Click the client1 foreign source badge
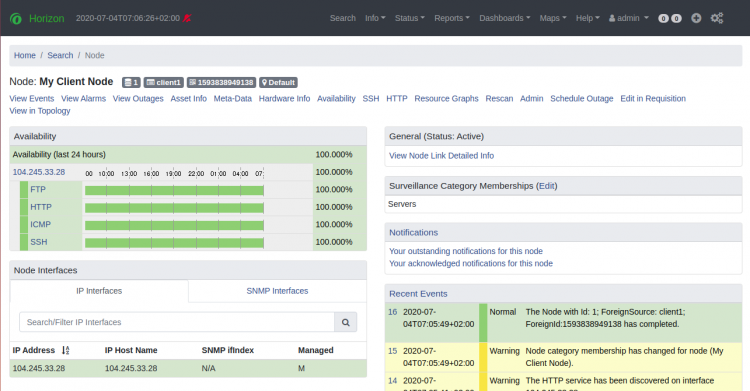Screen dimensions: 750x391 pyautogui.click(x=164, y=82)
